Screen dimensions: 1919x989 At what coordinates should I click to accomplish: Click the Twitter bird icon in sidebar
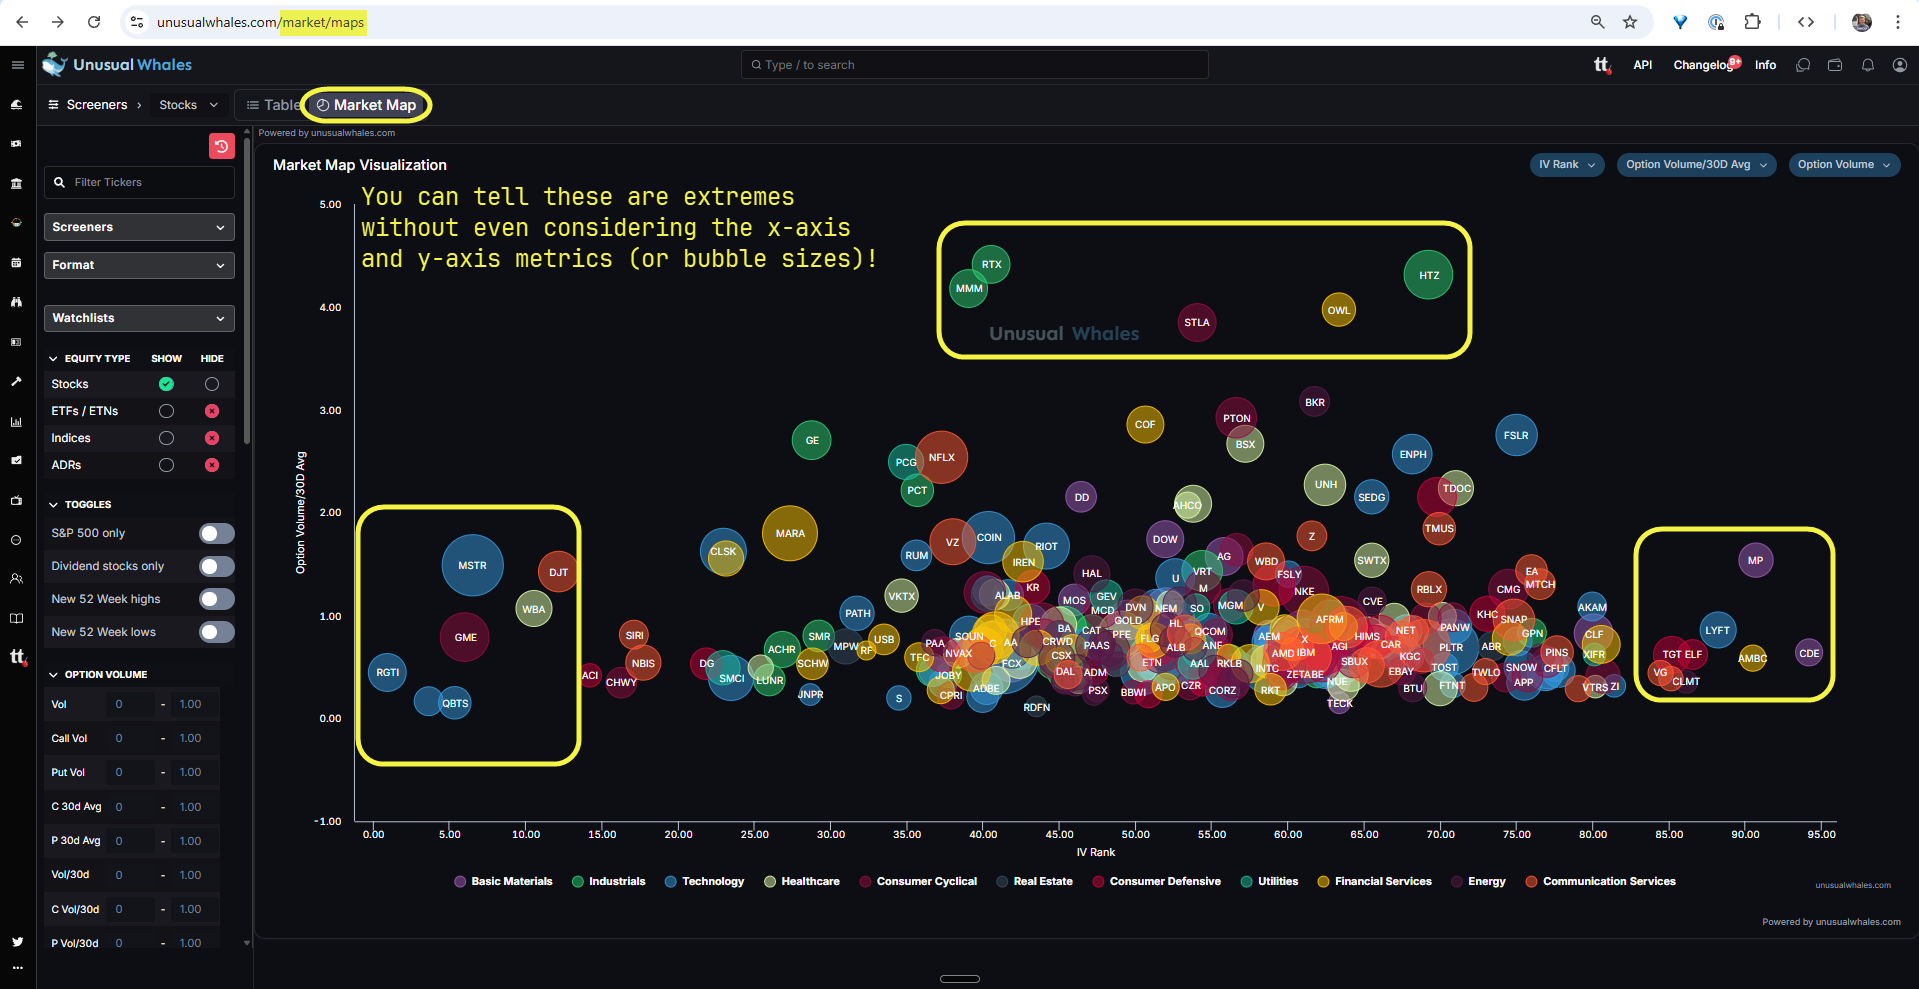[x=17, y=941]
